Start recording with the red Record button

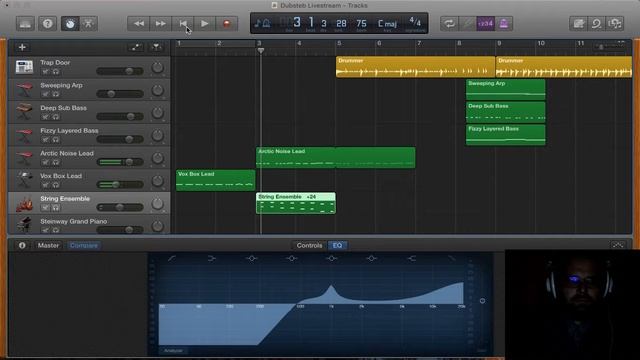pos(227,24)
